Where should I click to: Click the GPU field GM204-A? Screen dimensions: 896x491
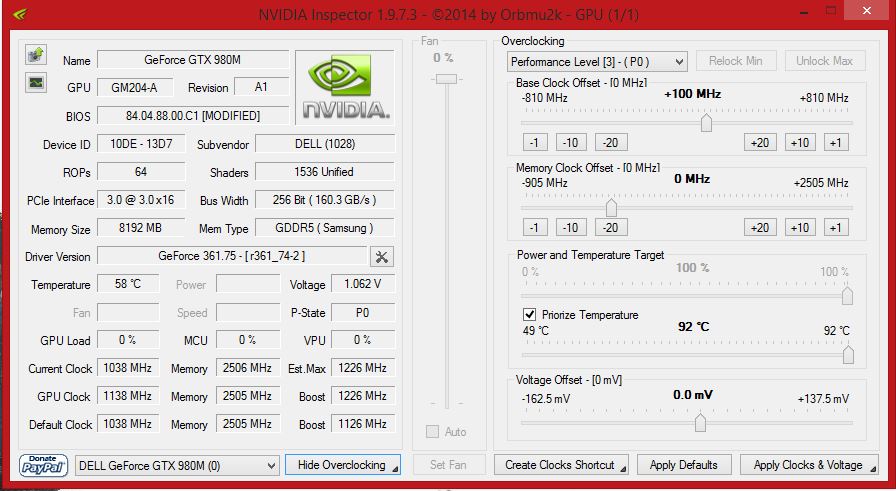pyautogui.click(x=135, y=87)
